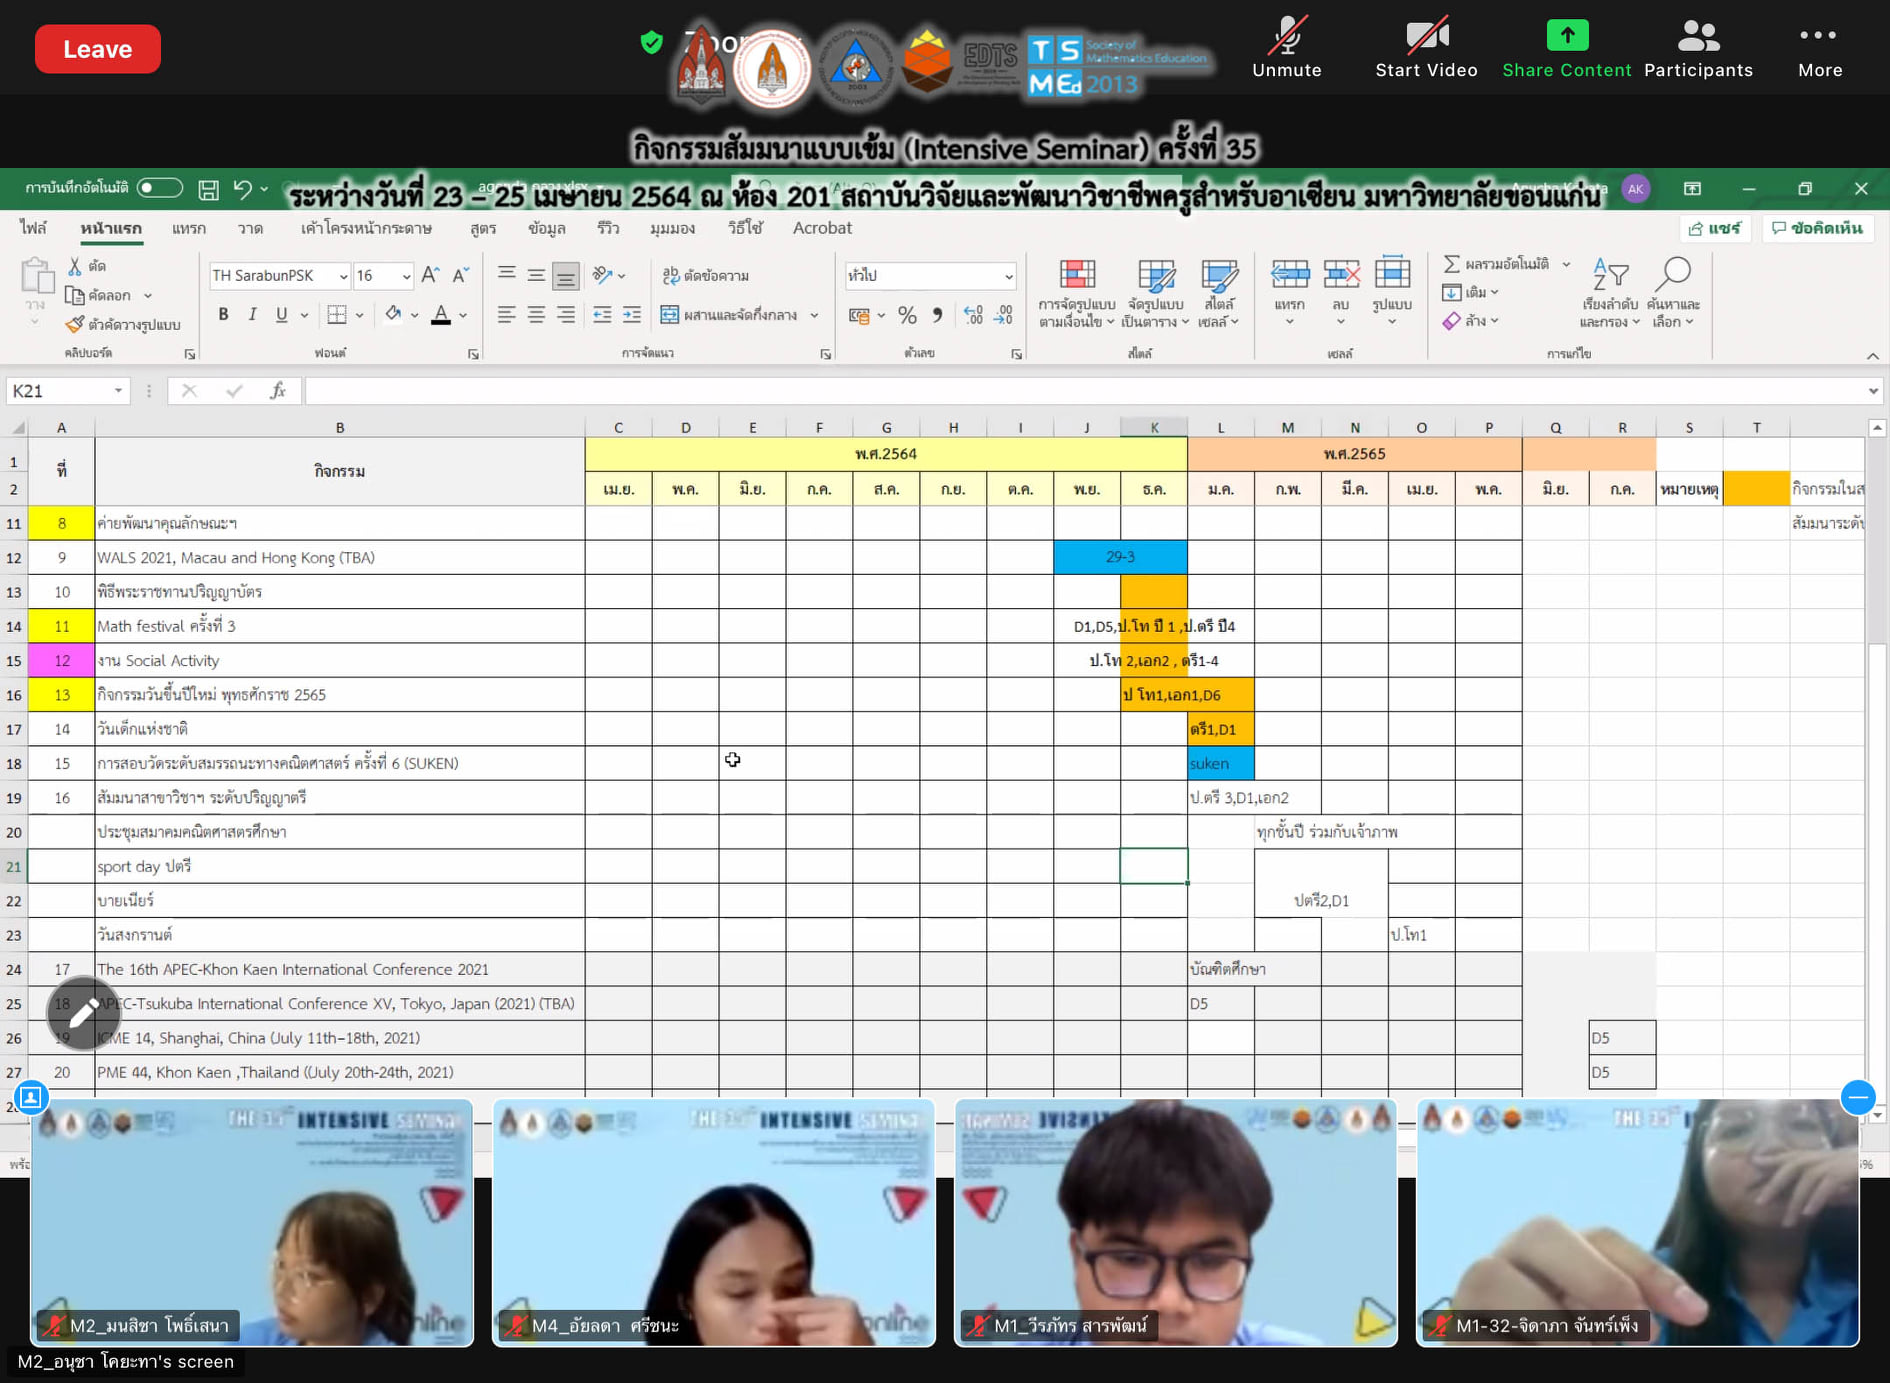
Task: Open the Acrobat ribbon tab
Action: pos(822,228)
